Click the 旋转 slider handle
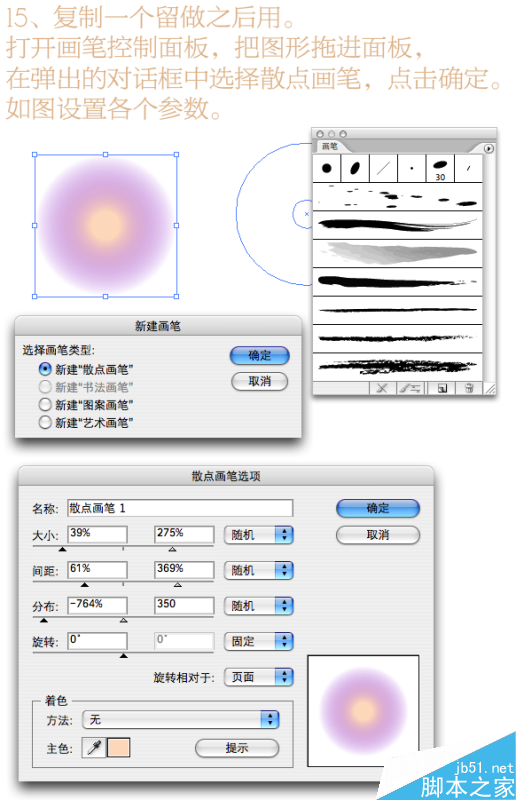 click(124, 656)
